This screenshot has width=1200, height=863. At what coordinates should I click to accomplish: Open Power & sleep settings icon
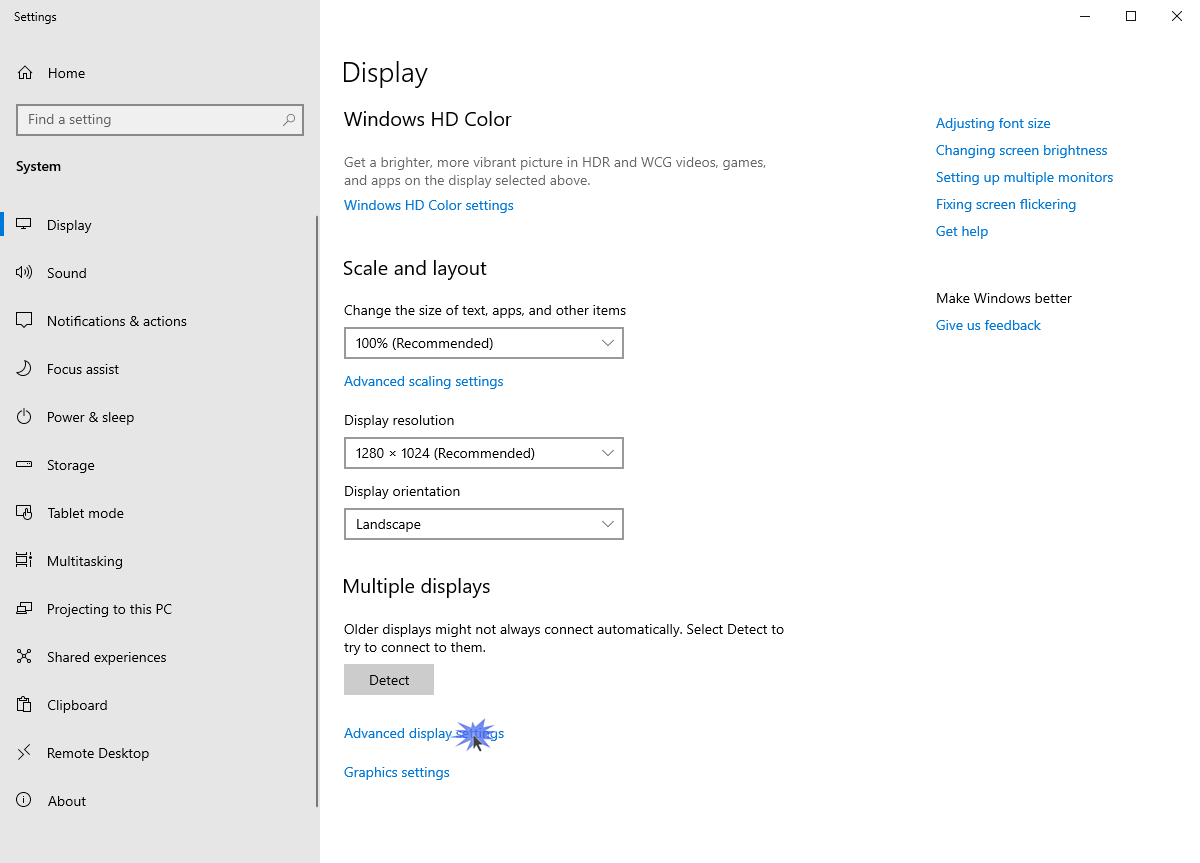[24, 416]
